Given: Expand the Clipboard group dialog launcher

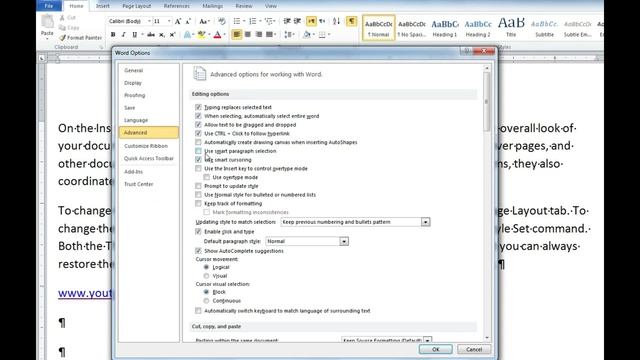Looking at the screenshot, I should tap(101, 47).
